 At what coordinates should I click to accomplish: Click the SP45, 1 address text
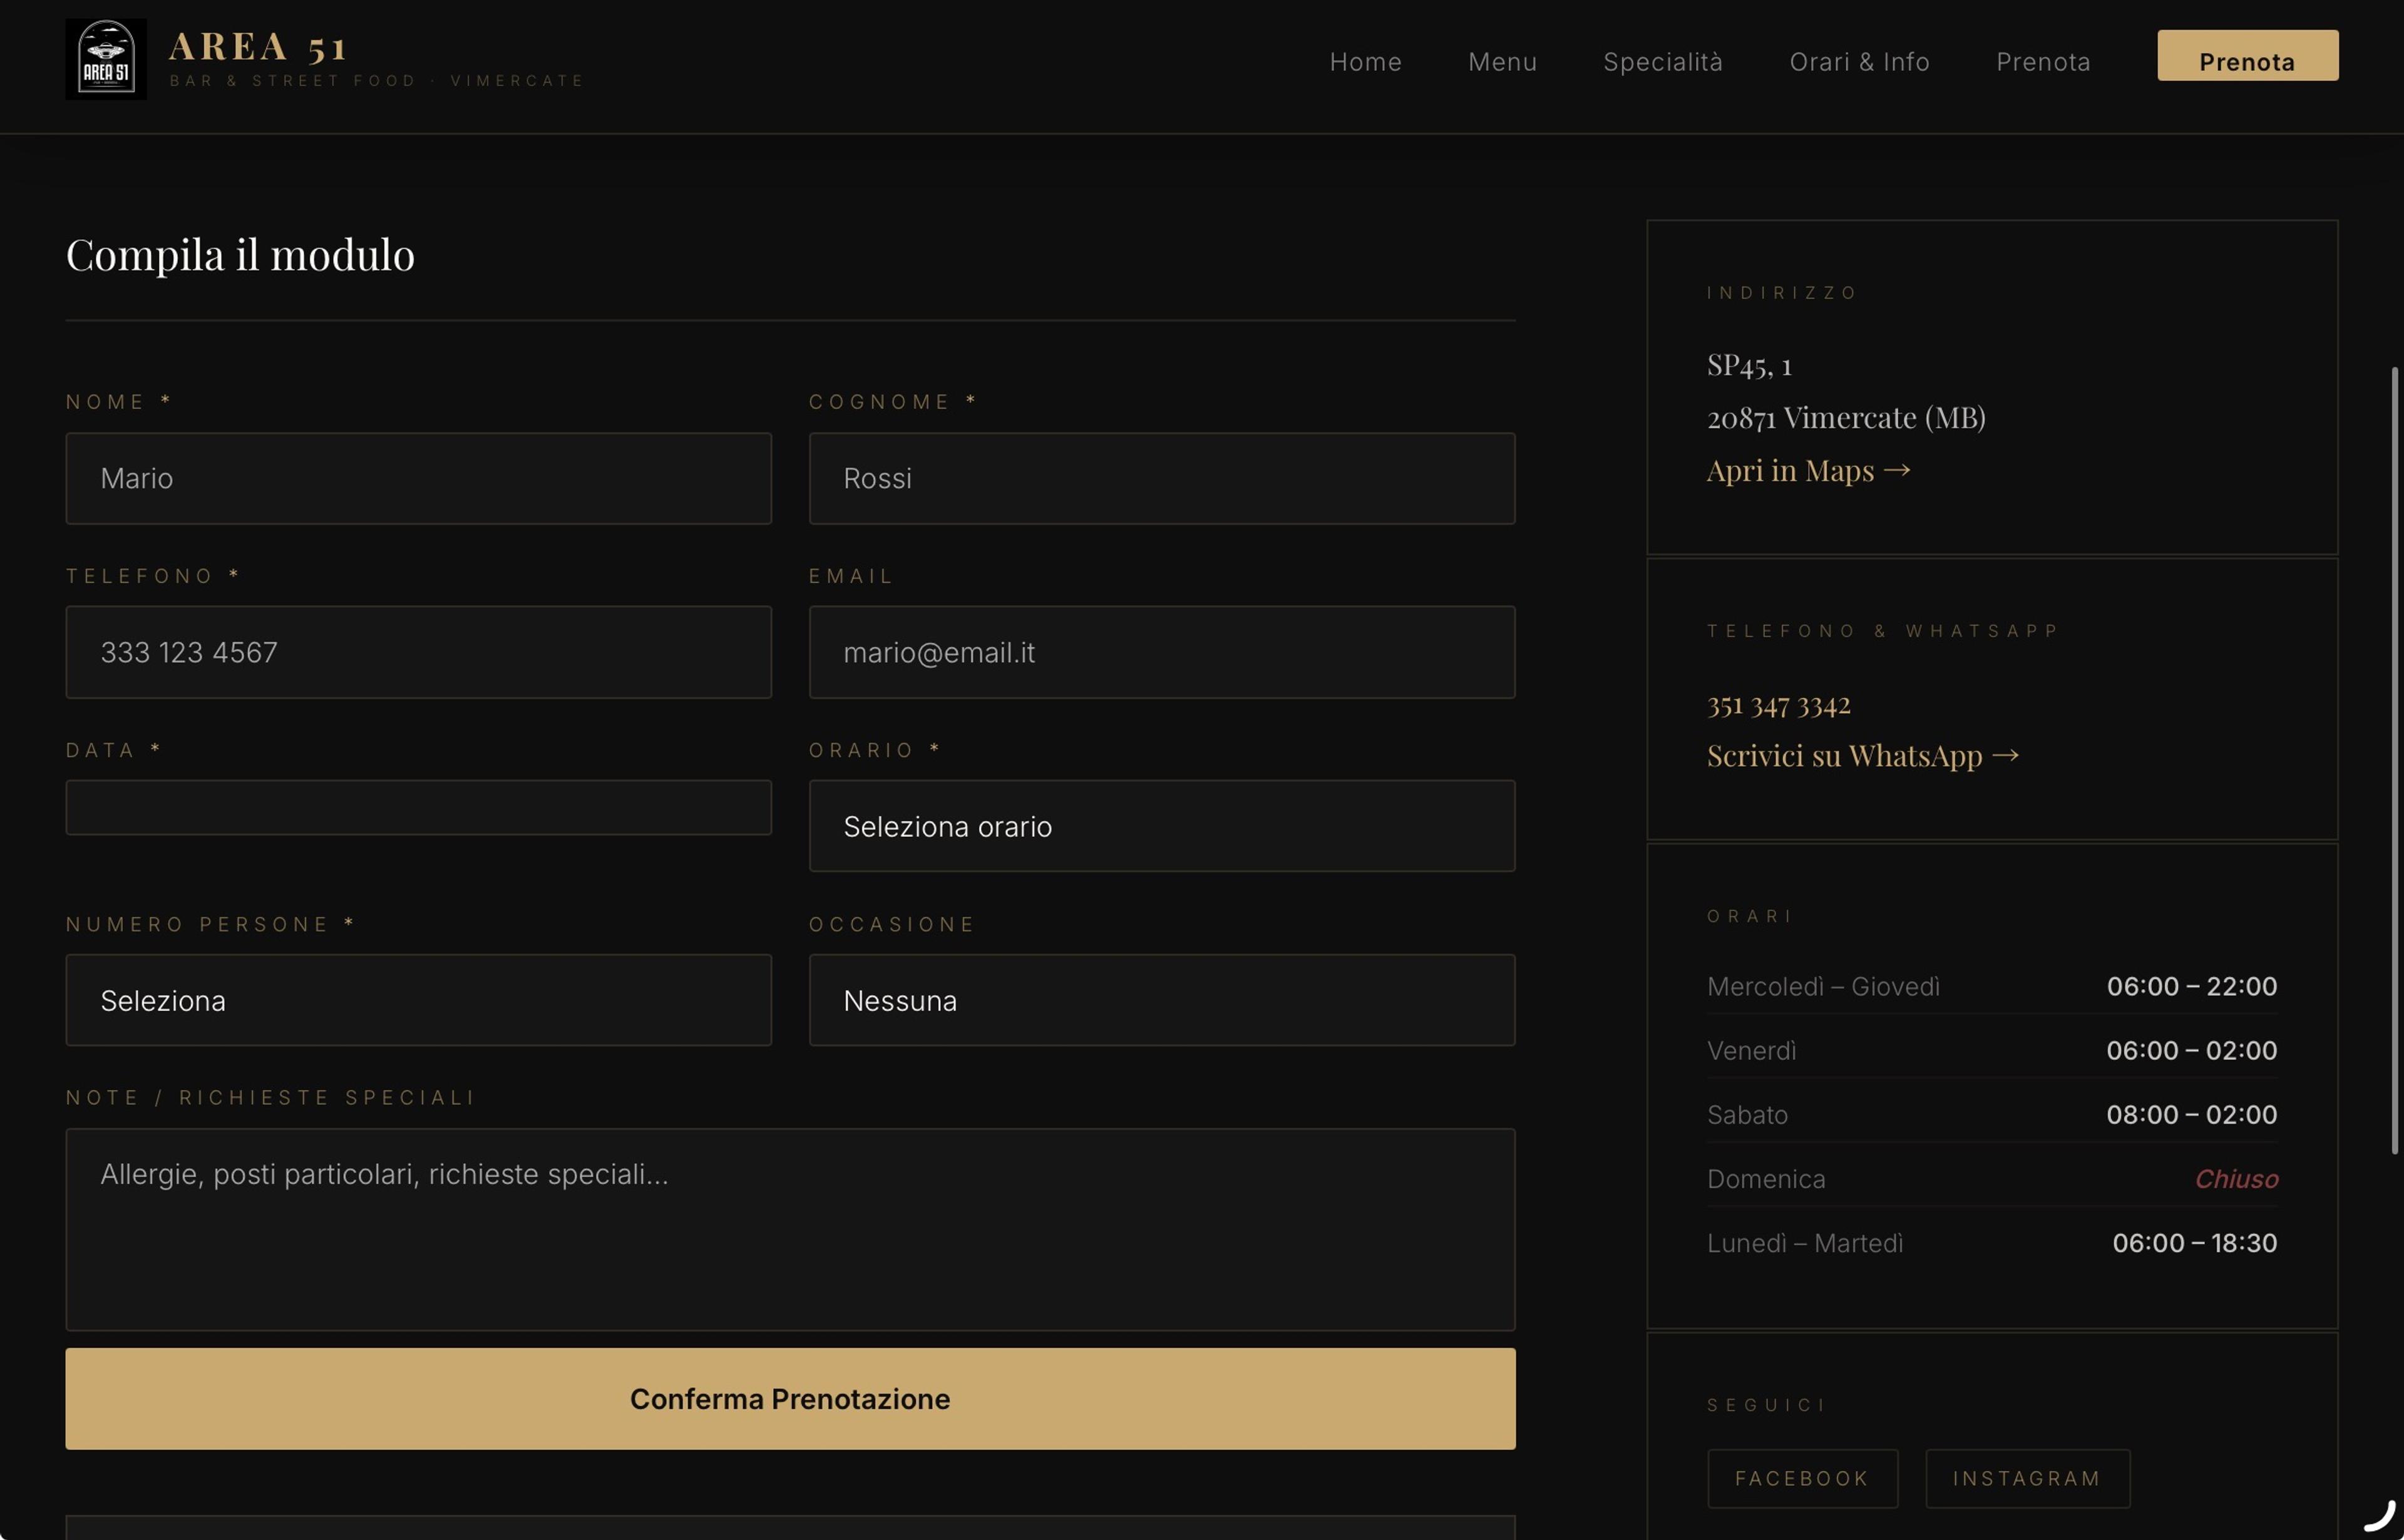(x=1749, y=365)
